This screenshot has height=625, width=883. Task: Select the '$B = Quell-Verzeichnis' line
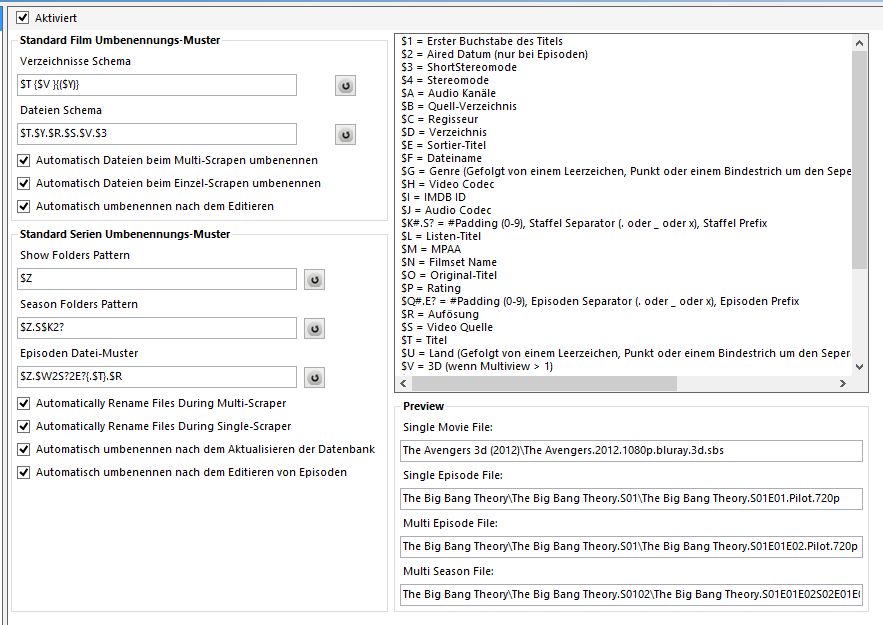tap(459, 106)
